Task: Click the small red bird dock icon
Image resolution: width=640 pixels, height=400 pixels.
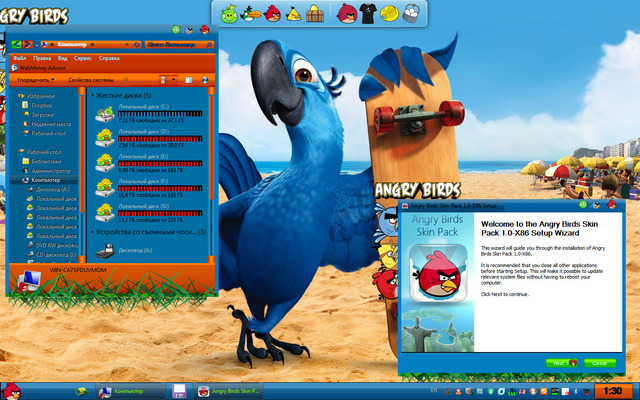Action: click(x=273, y=13)
